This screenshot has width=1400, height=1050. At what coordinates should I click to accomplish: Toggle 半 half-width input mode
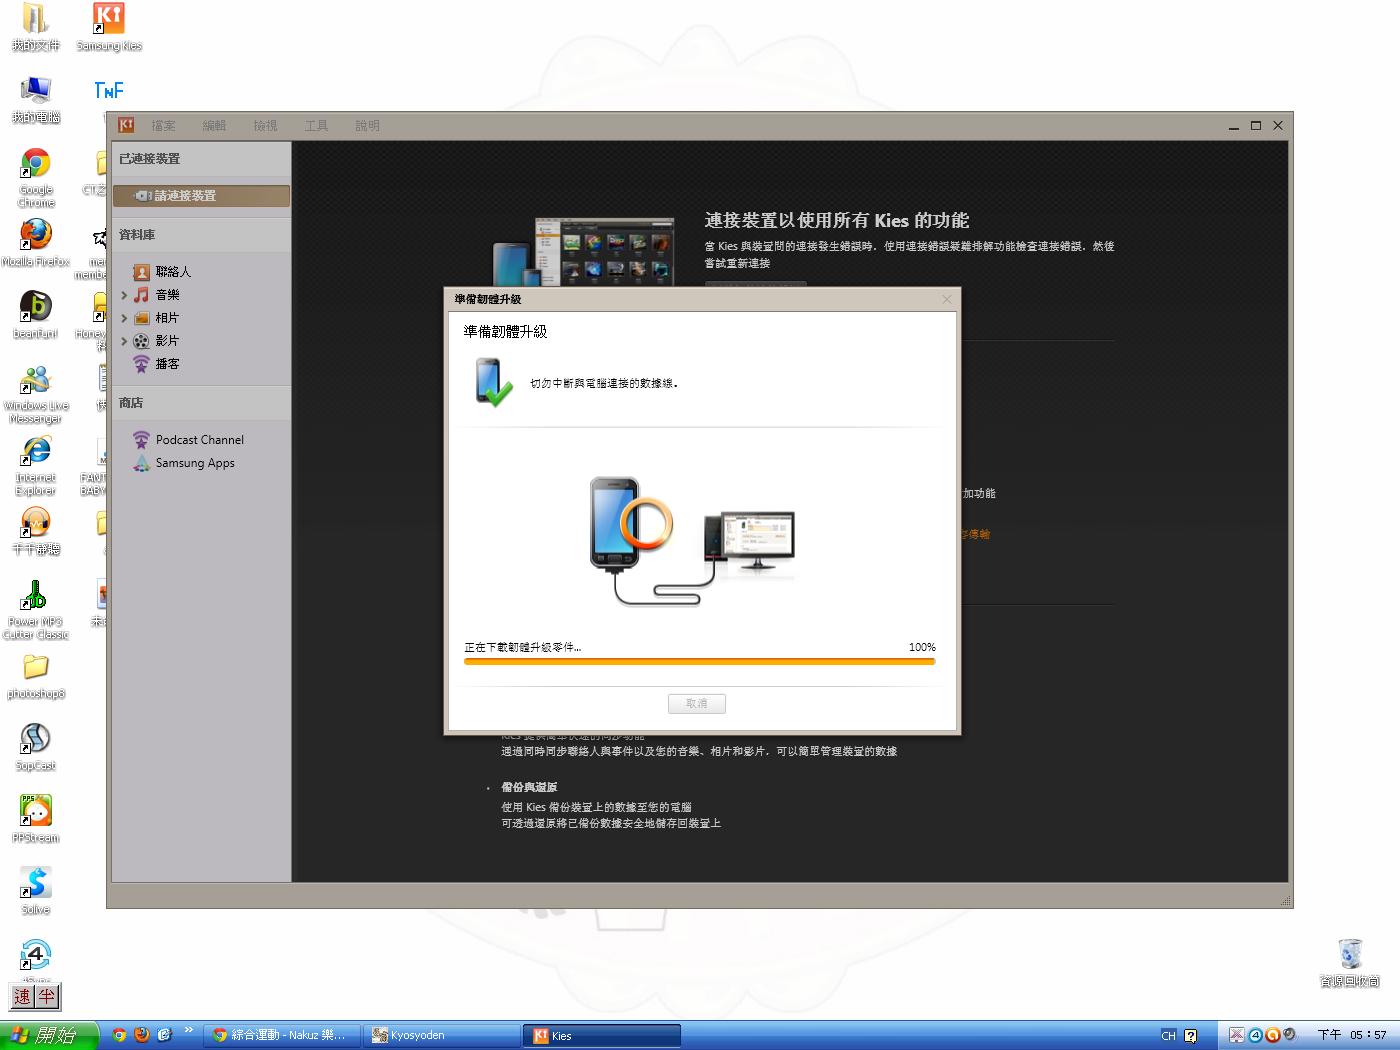[46, 996]
